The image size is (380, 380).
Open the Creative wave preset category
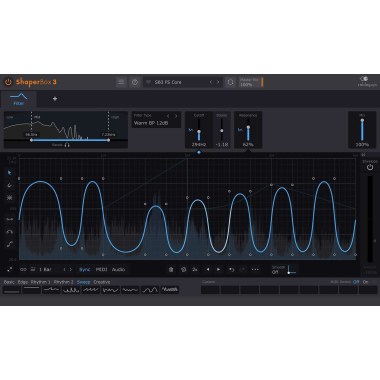pos(102,282)
